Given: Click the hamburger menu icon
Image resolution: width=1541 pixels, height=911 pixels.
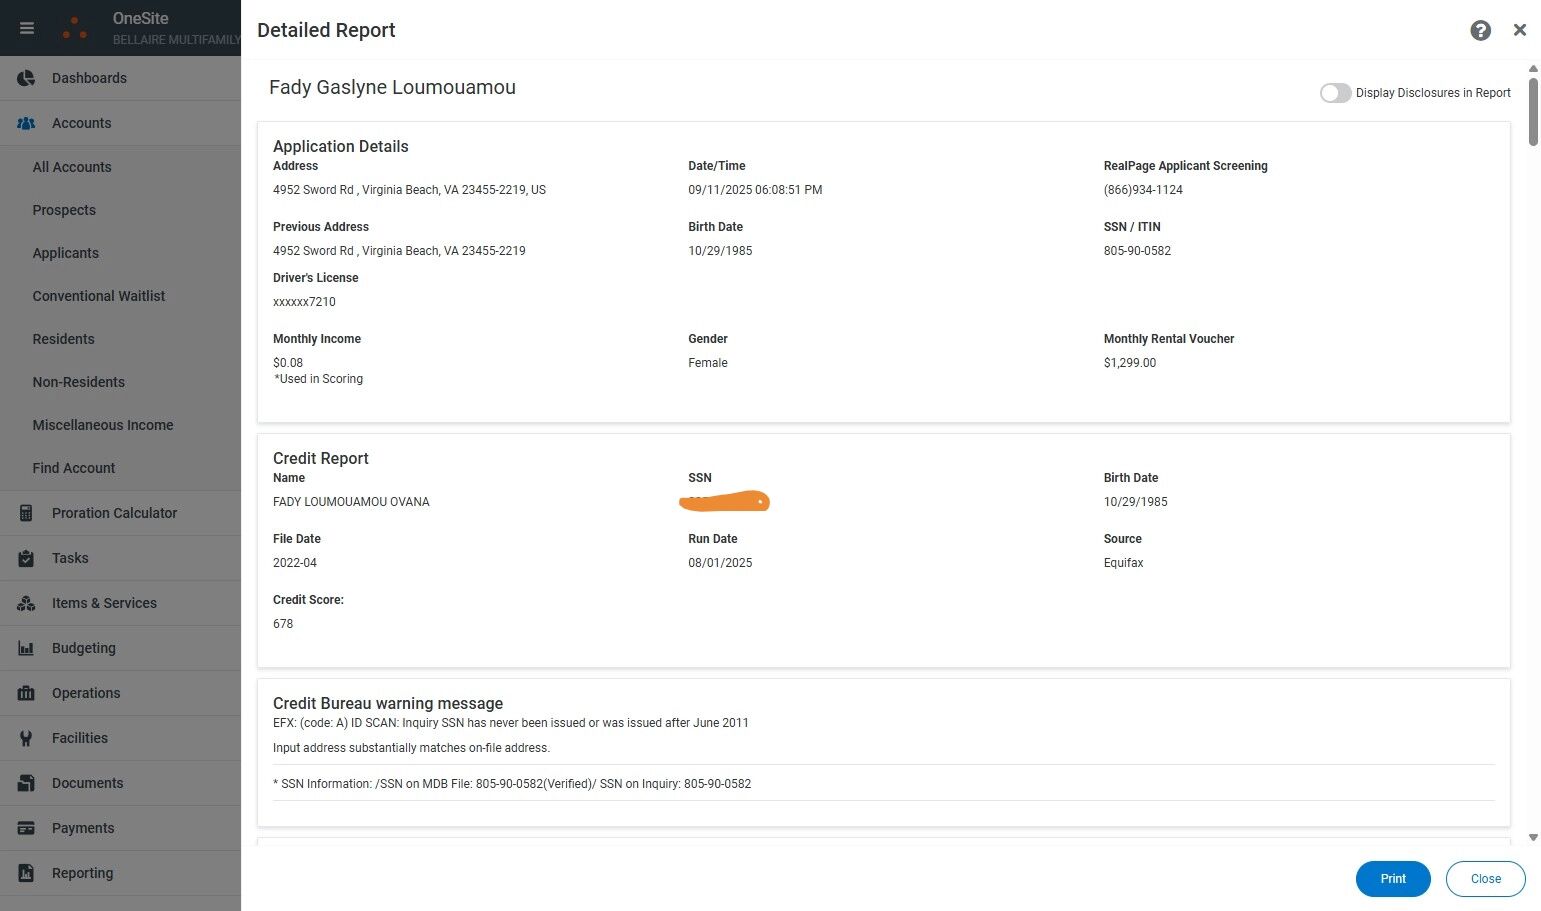Looking at the screenshot, I should coord(27,28).
